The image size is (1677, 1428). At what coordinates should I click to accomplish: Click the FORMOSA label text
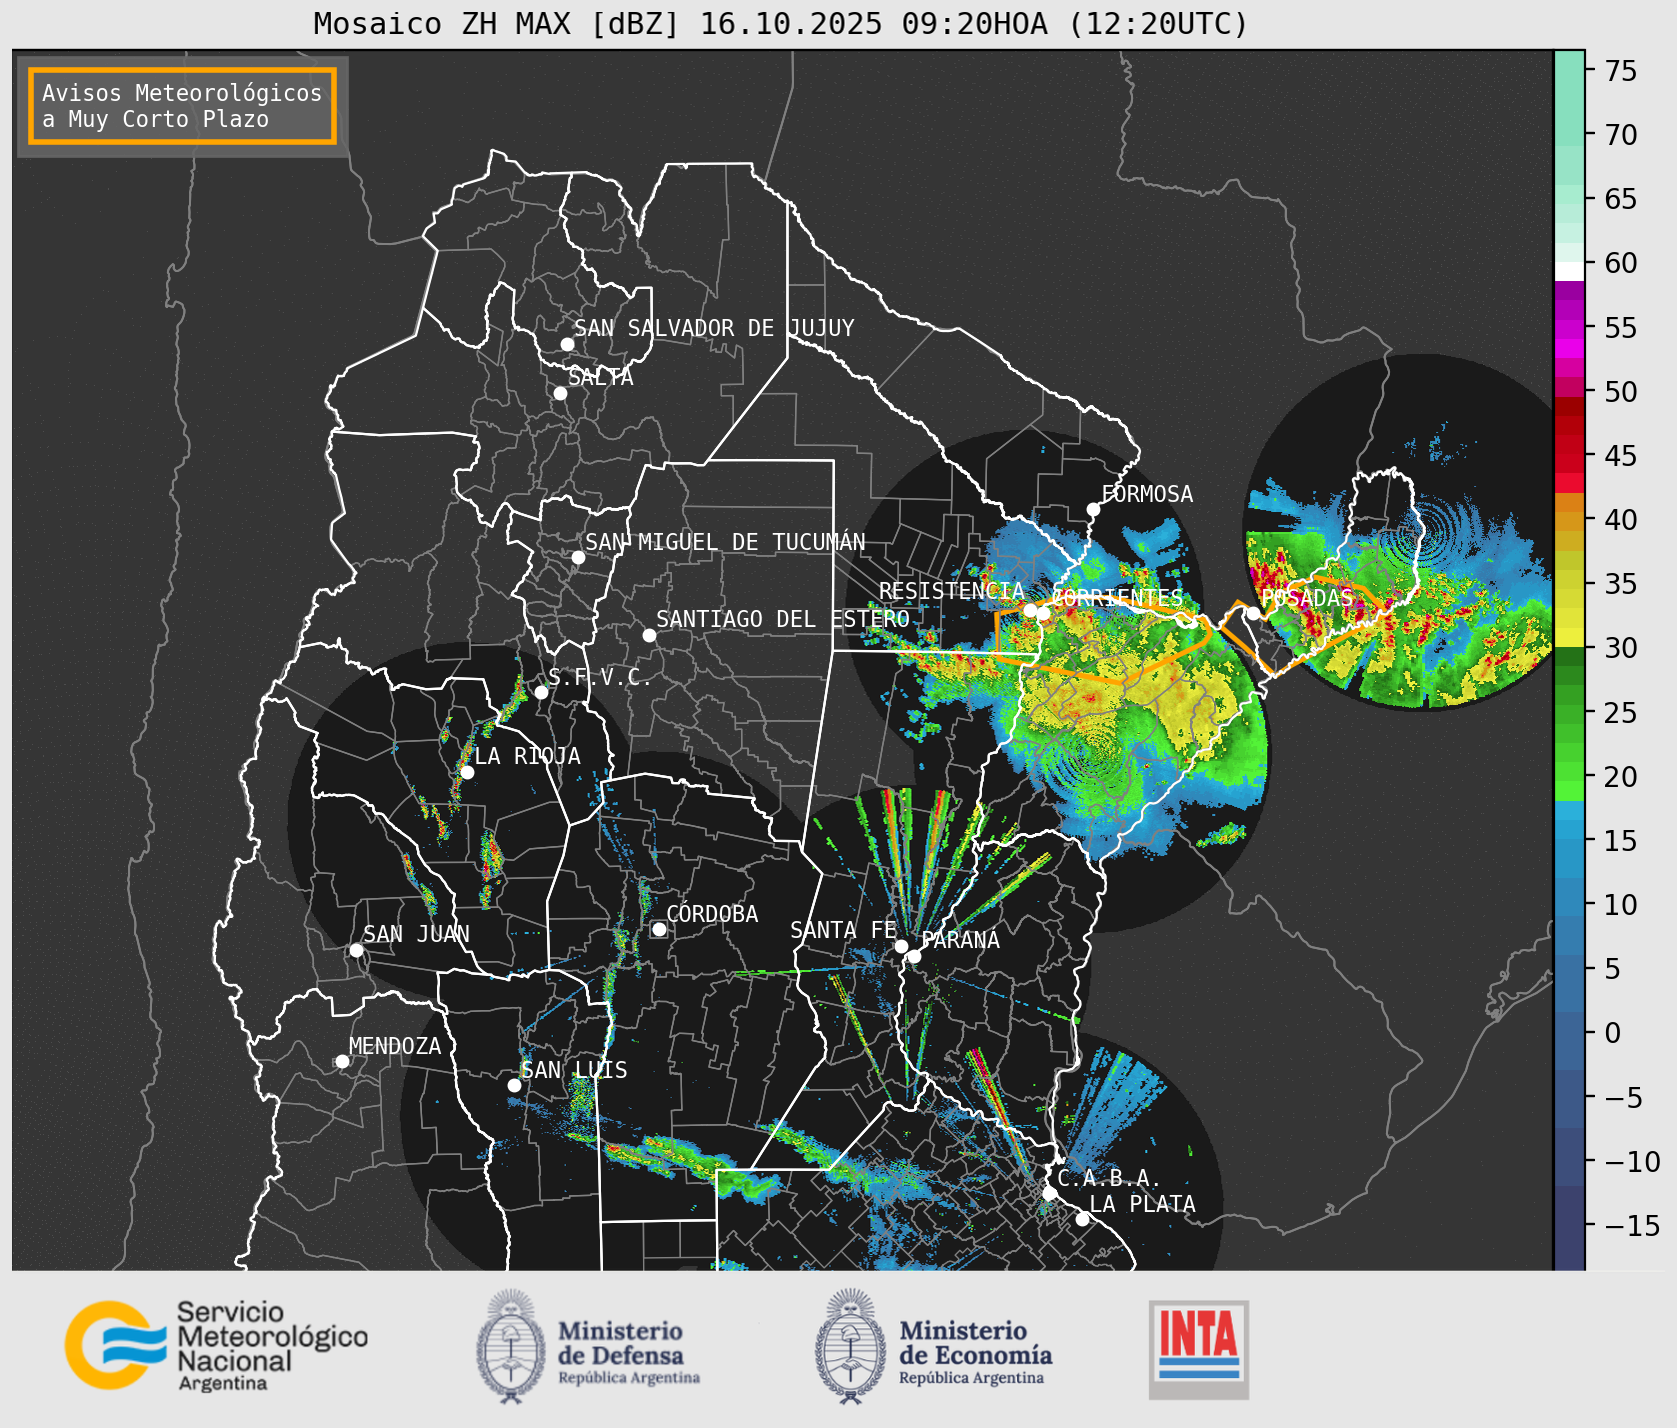(1147, 494)
